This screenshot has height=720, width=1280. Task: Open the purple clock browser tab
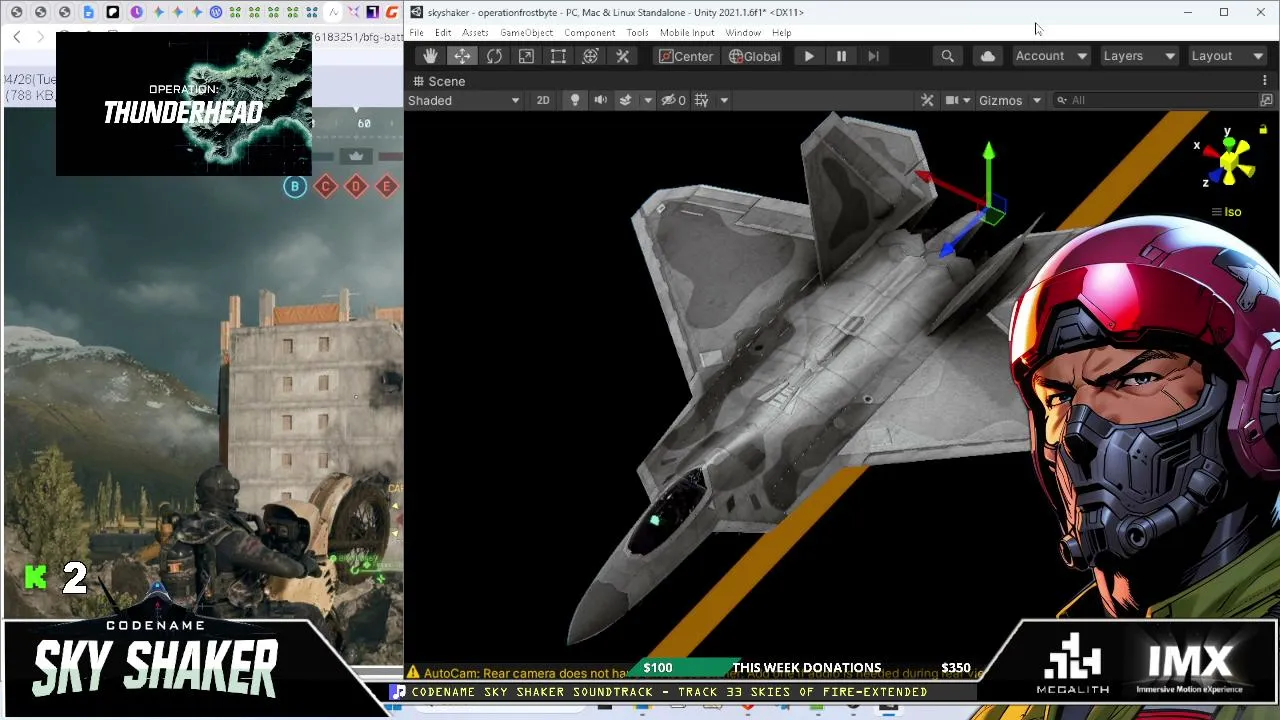136,12
